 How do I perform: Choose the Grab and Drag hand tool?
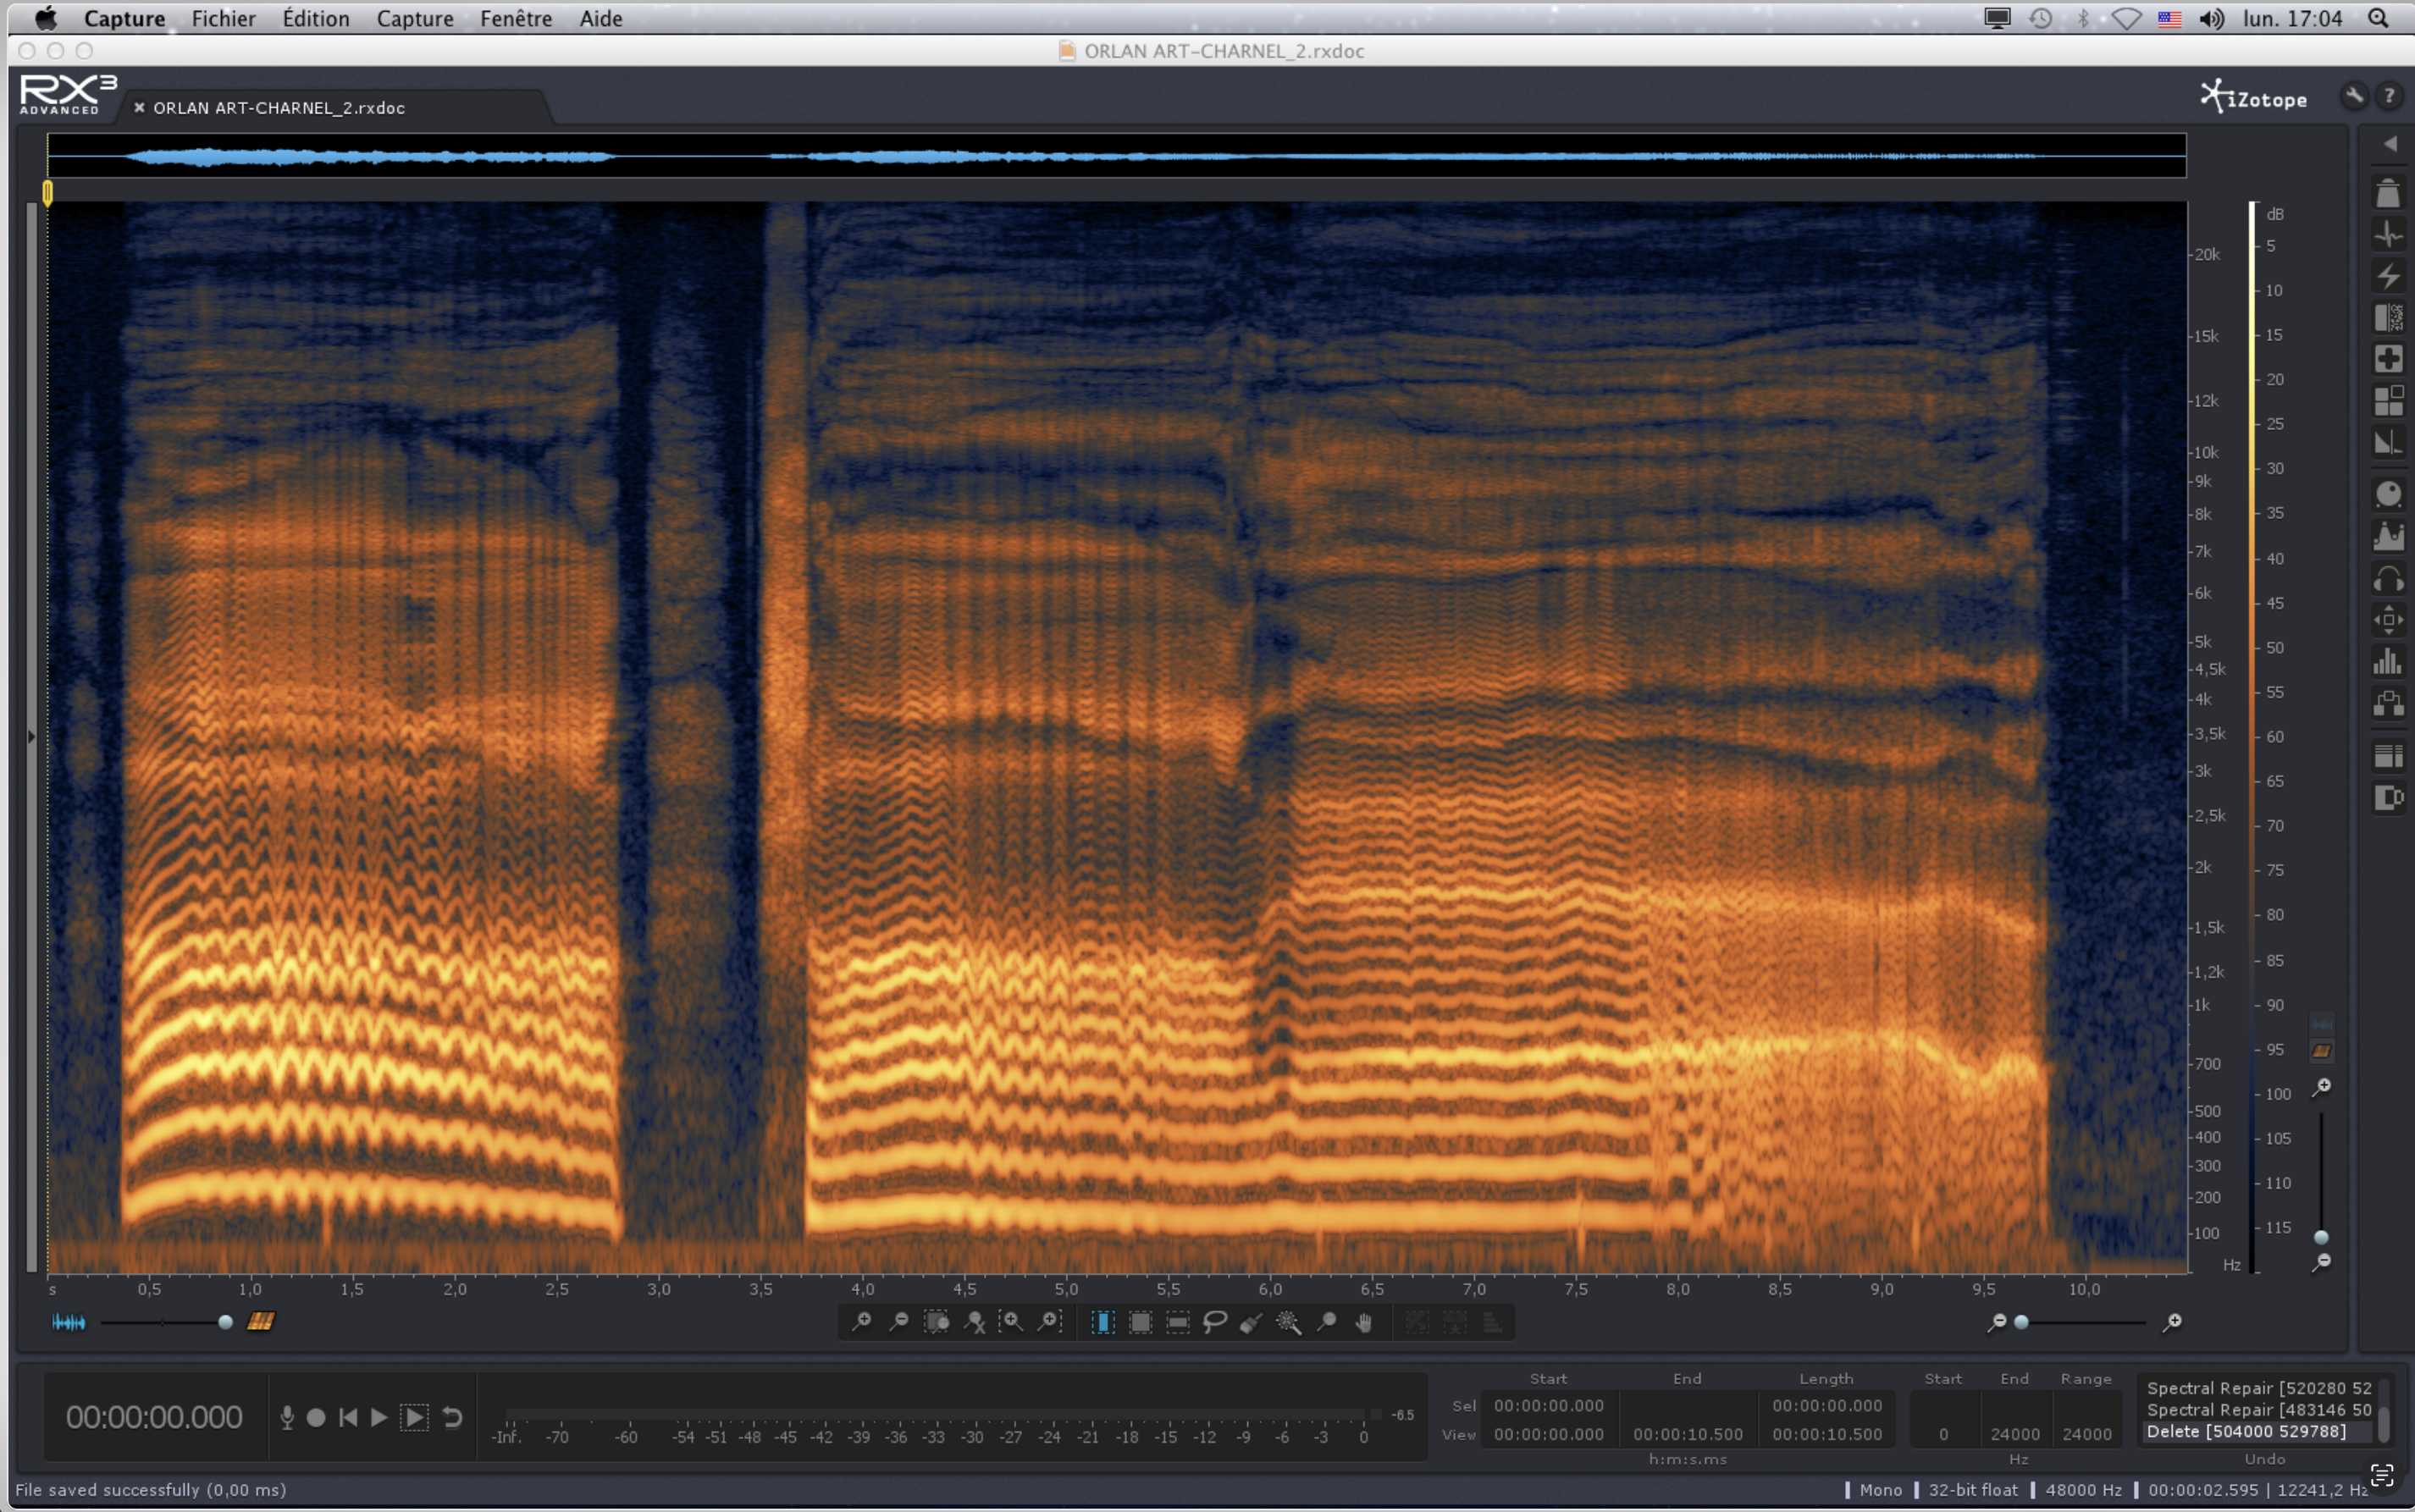1364,1322
